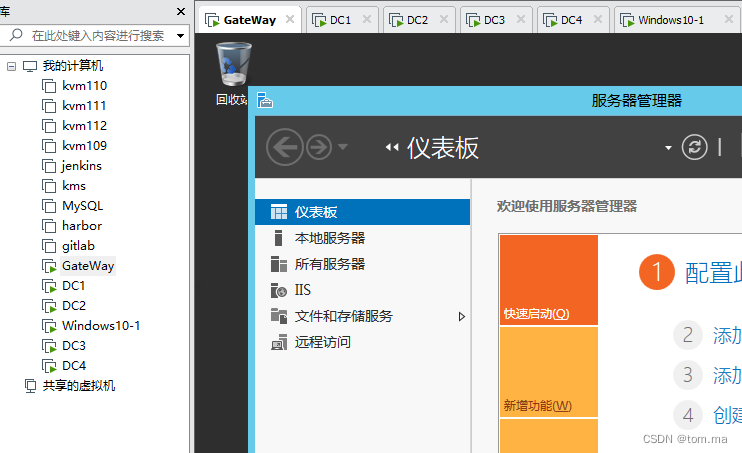The image size is (742, 453).
Task: Click the 远程访问 icon
Action: click(x=279, y=342)
